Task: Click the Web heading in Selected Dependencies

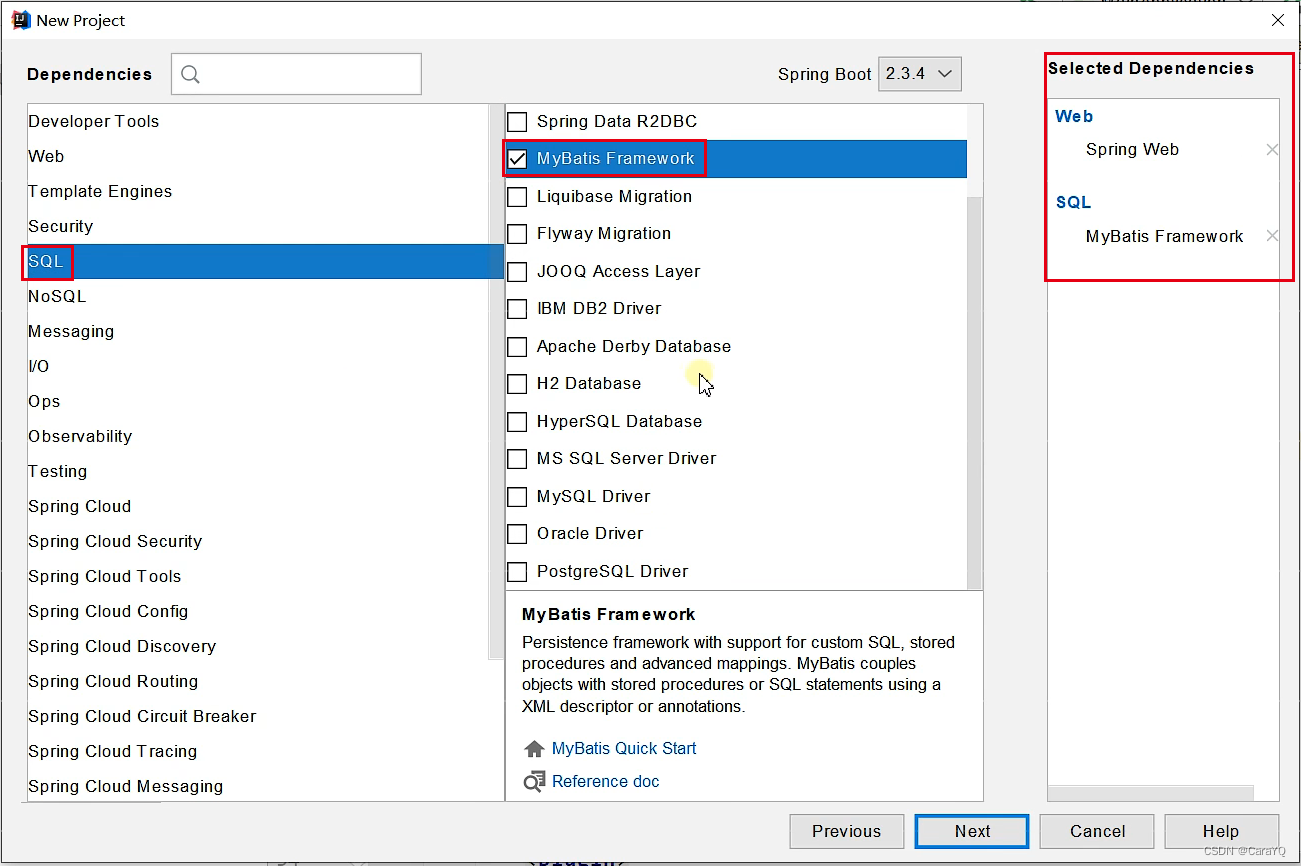Action: 1074,117
